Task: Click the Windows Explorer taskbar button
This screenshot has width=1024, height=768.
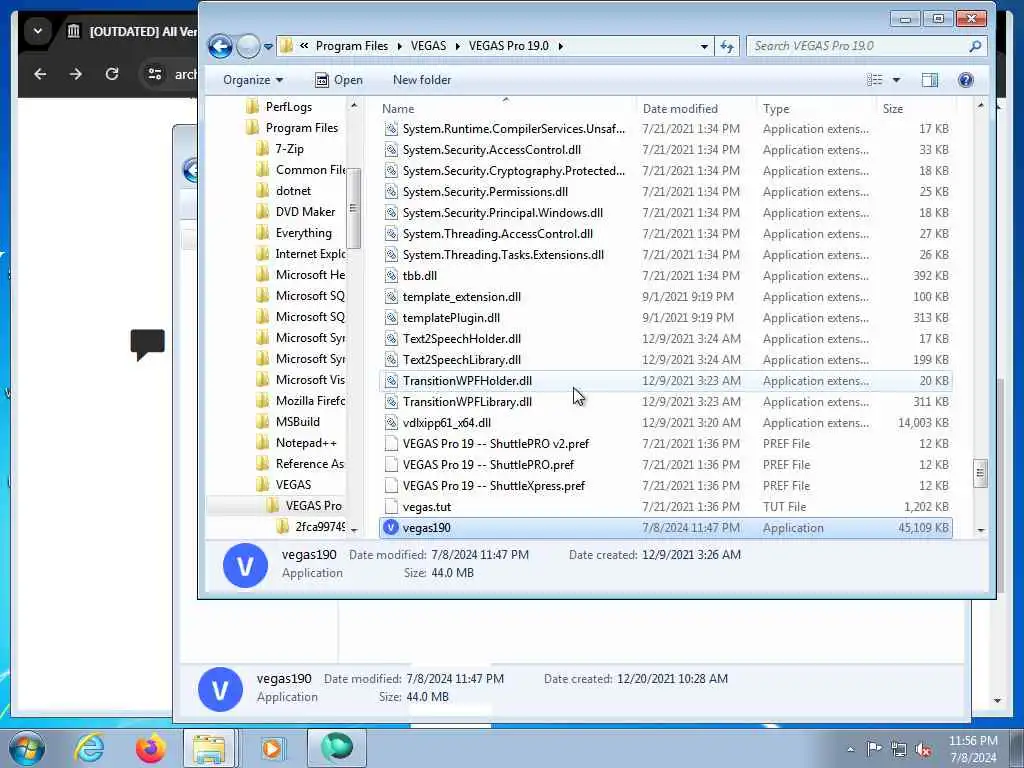Action: (x=208, y=748)
